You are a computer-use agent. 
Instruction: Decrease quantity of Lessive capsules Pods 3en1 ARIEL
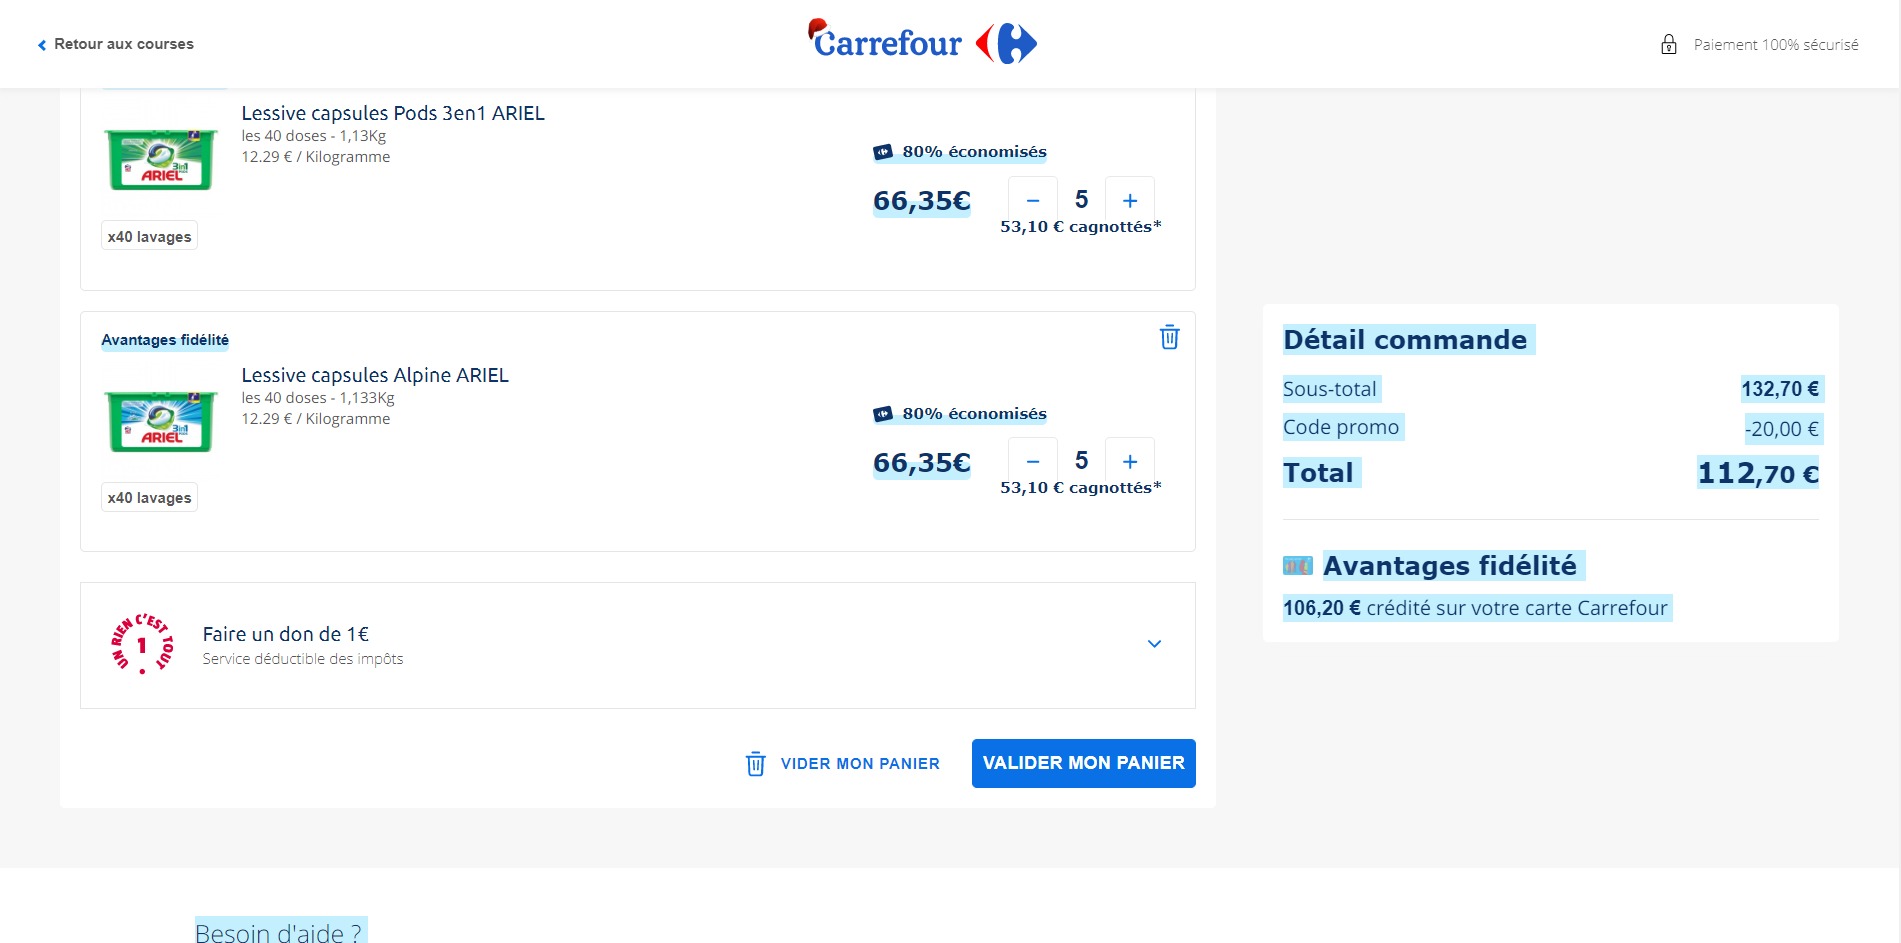click(1033, 200)
